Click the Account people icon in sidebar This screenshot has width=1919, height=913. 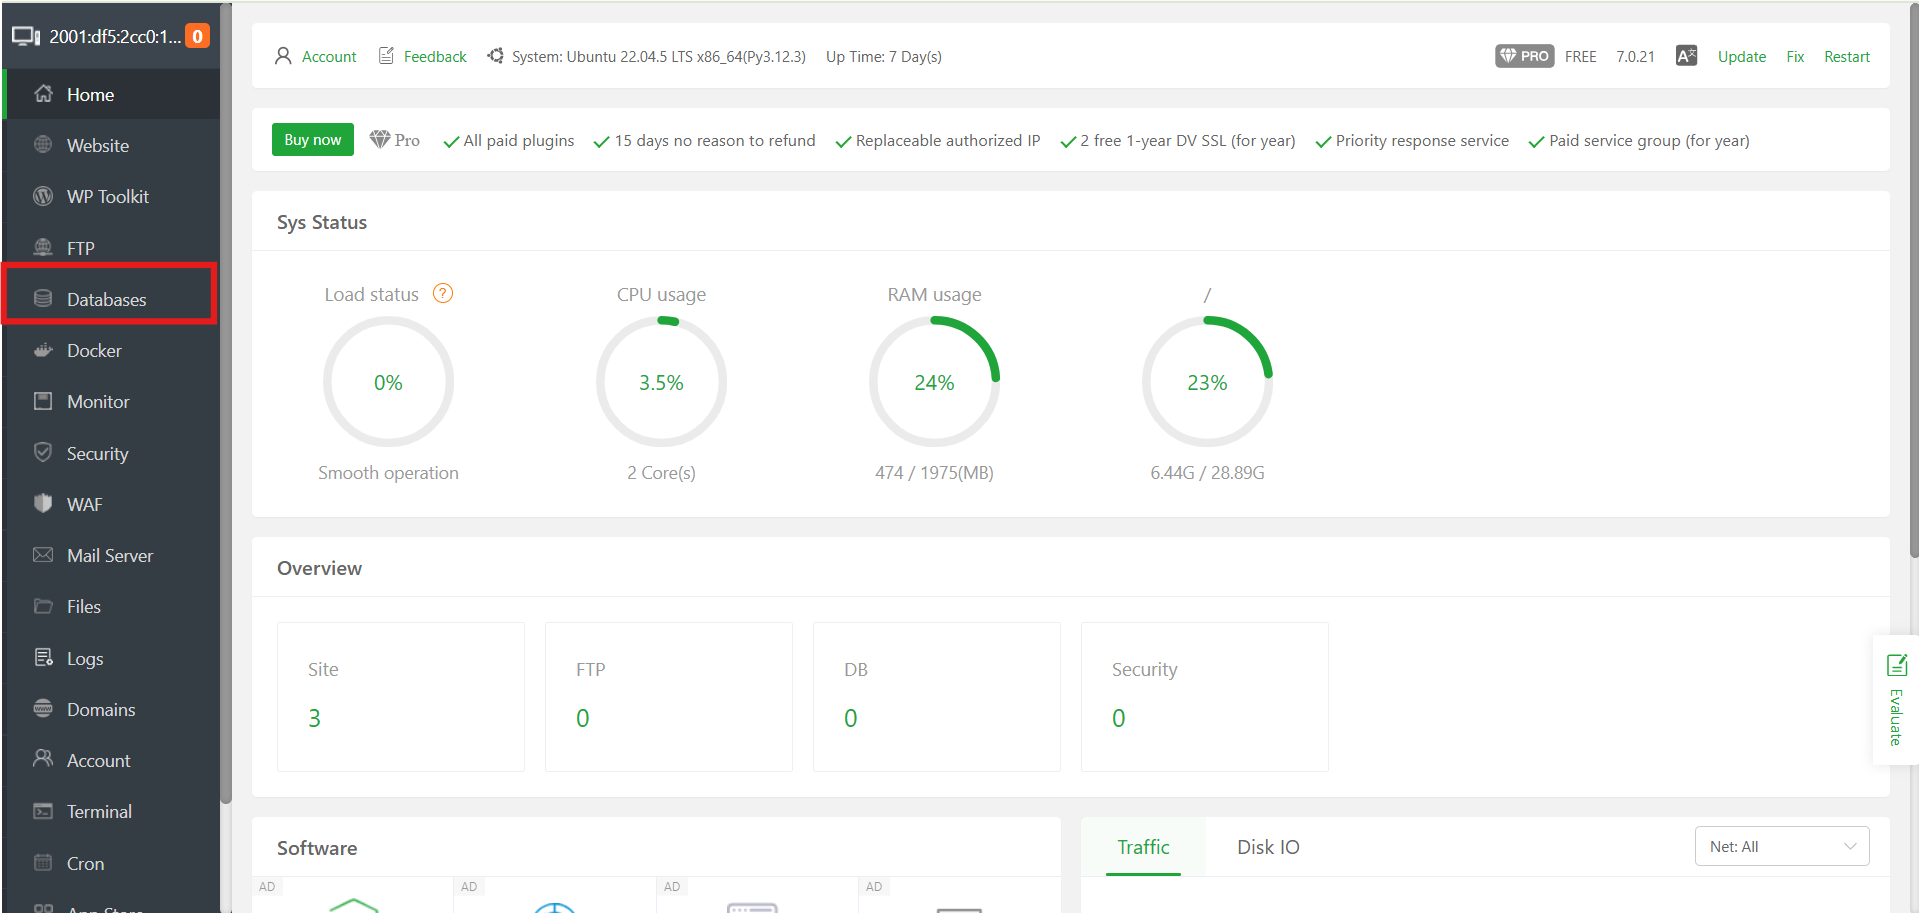(x=43, y=759)
